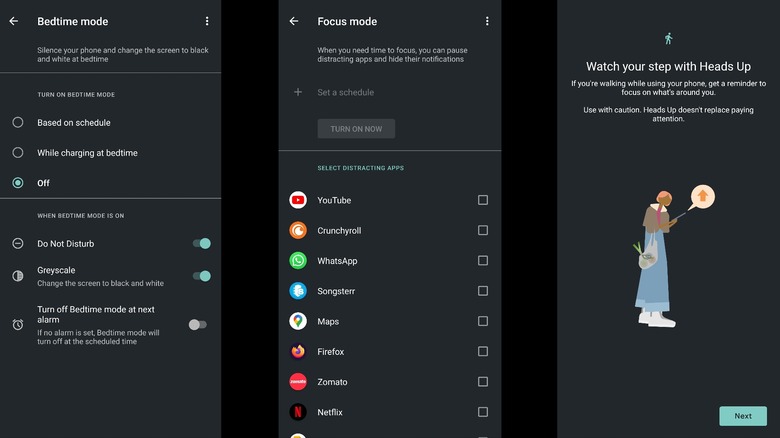
Task: Choose While charging at bedtime
Action: pyautogui.click(x=18, y=153)
